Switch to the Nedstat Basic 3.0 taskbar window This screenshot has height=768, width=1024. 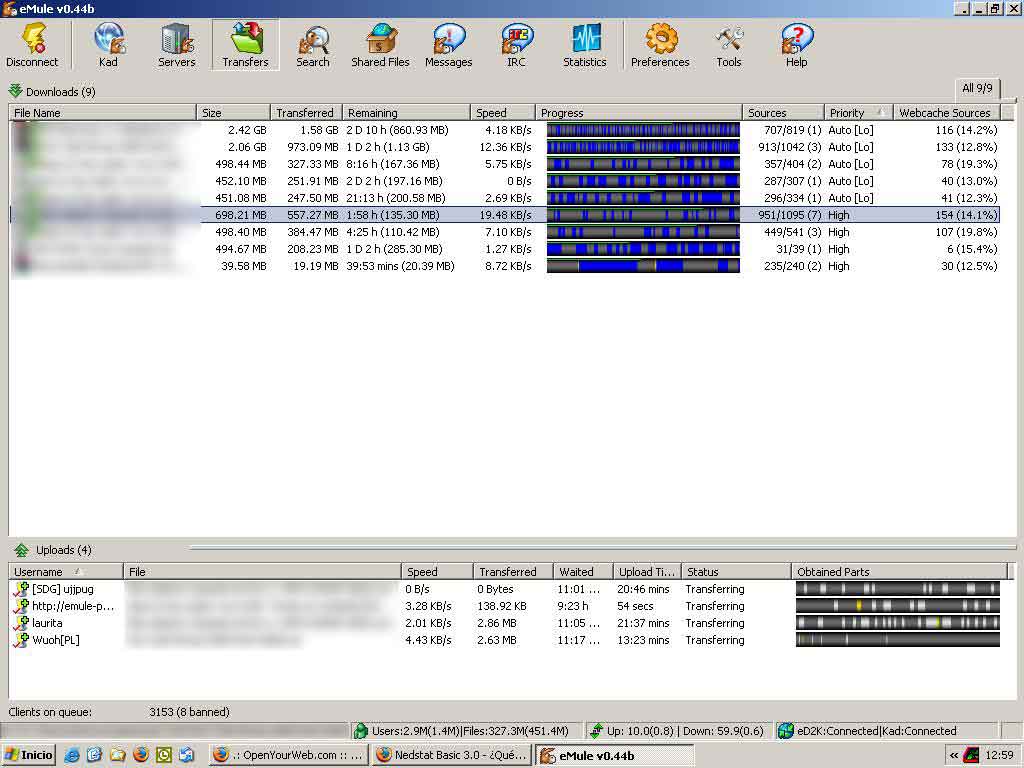point(452,755)
